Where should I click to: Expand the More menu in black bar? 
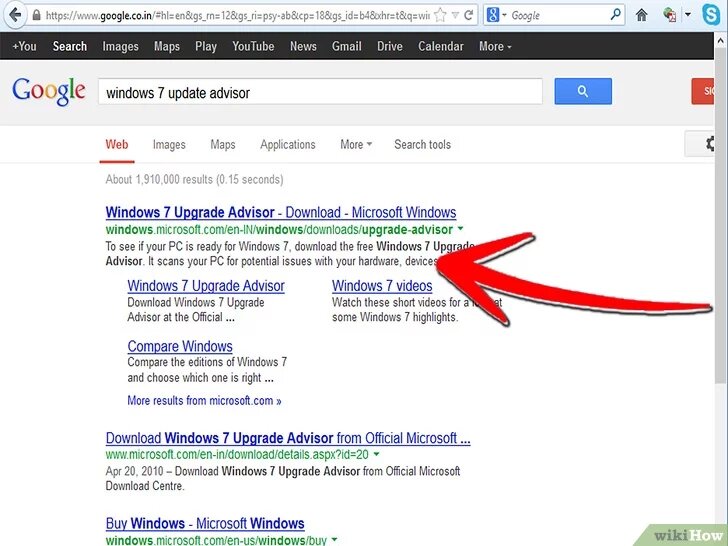tap(495, 46)
